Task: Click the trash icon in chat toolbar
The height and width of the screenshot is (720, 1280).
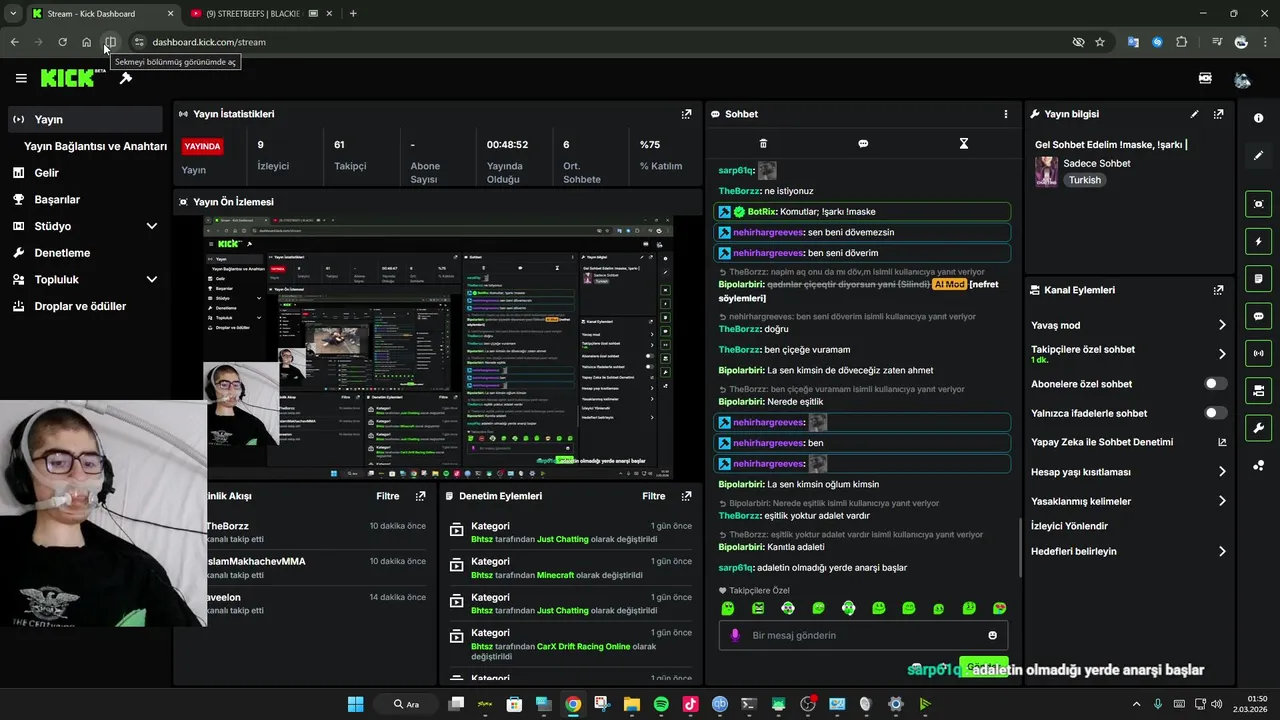Action: (x=763, y=144)
